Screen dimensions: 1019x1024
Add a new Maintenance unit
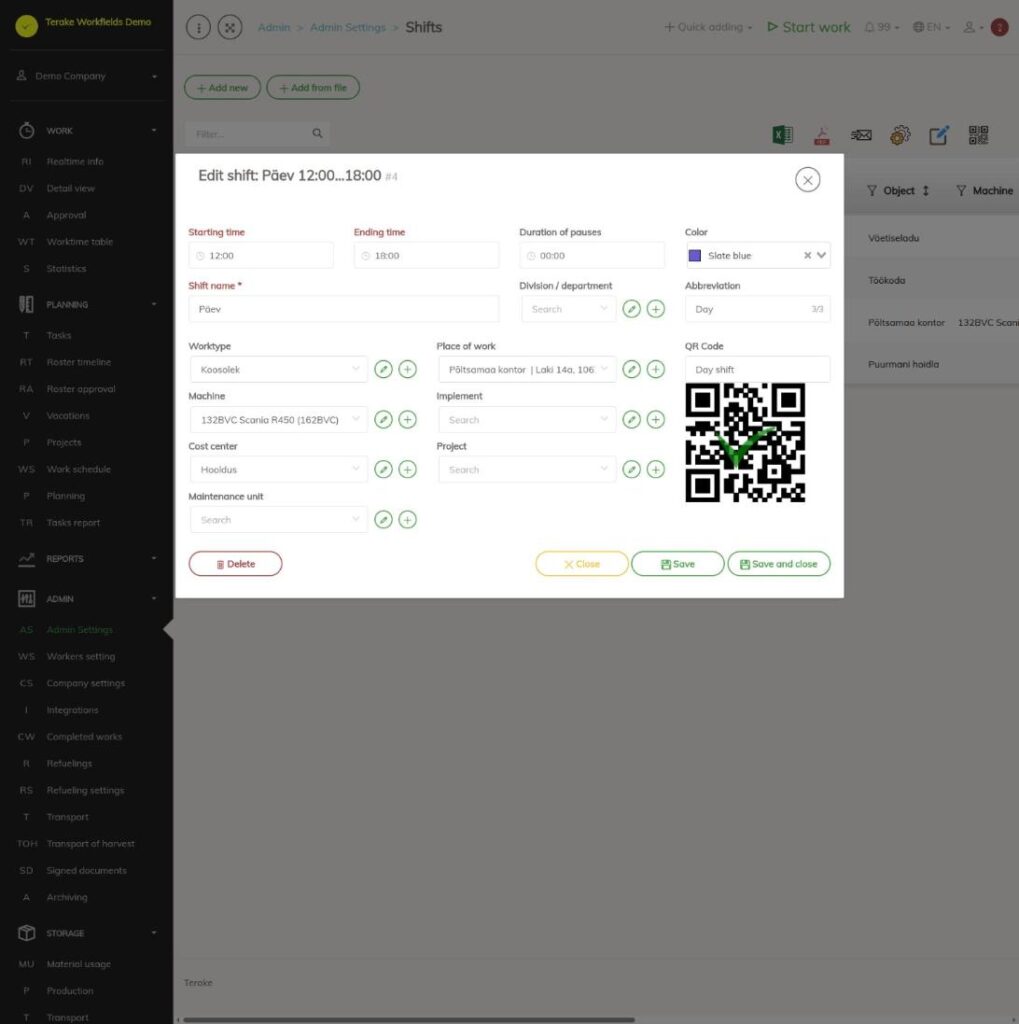coord(408,520)
